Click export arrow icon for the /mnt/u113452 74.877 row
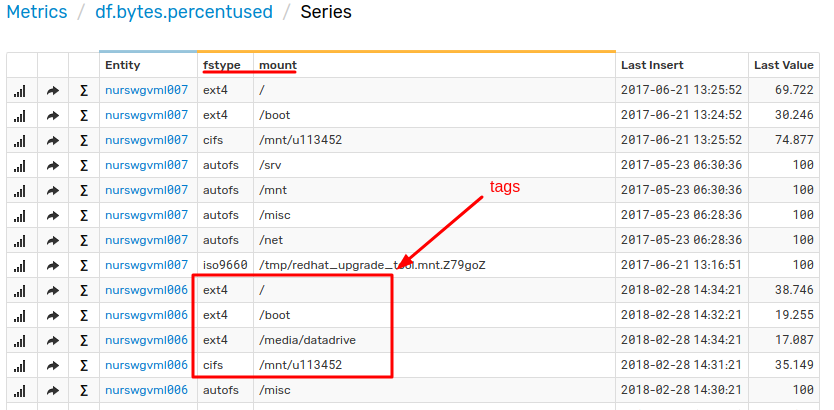Image resolution: width=834 pixels, height=410 pixels. click(53, 140)
